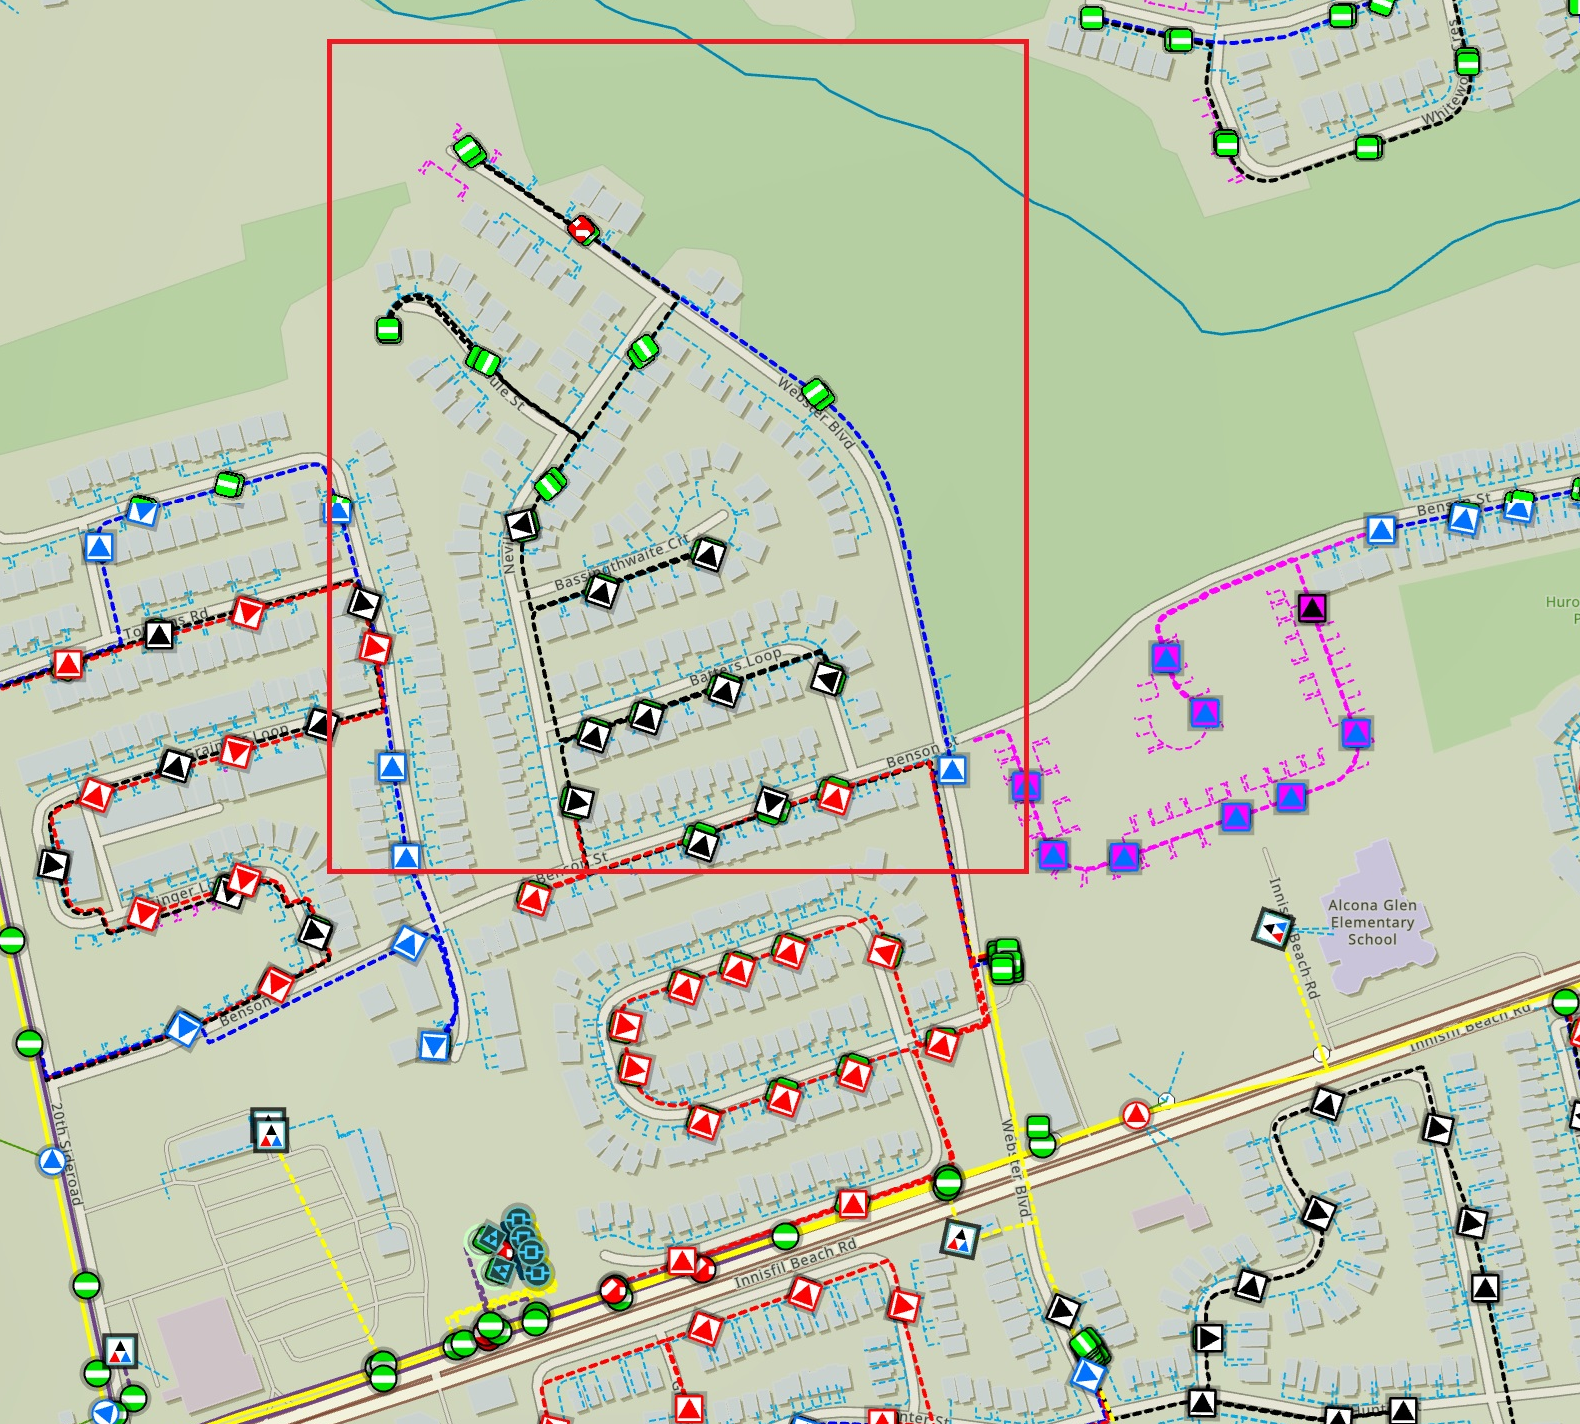Viewport: 1580px width, 1424px height.
Task: Select right-pointing black marker above Benson St
Action: (x=577, y=801)
